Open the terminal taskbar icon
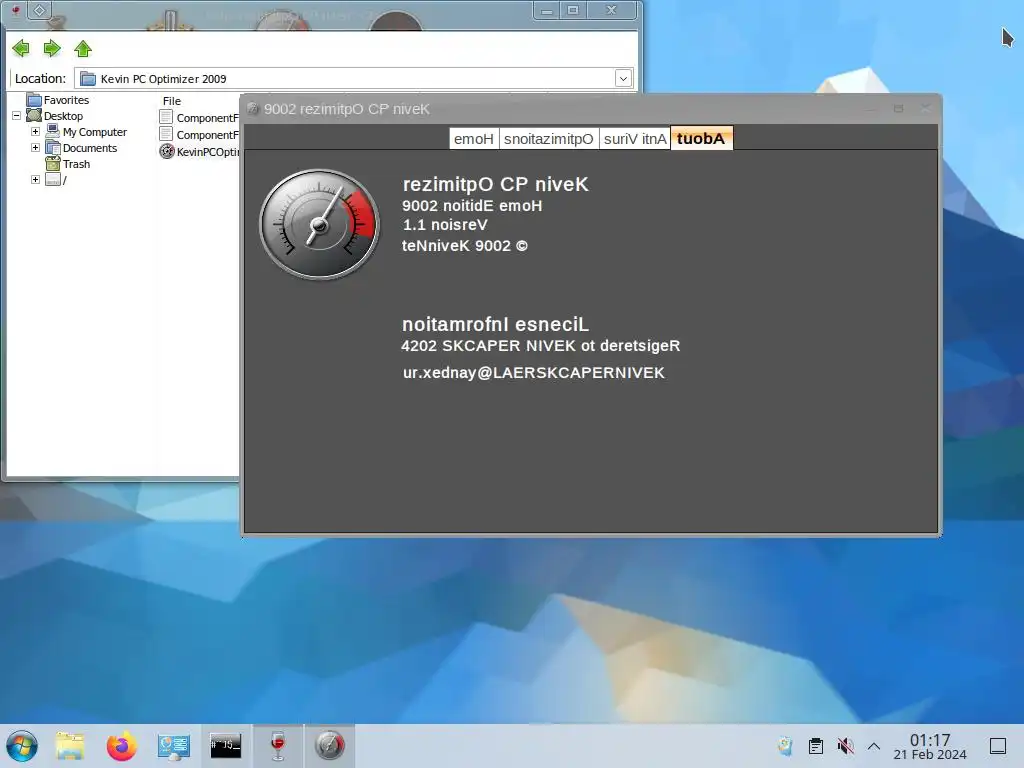 [225, 745]
